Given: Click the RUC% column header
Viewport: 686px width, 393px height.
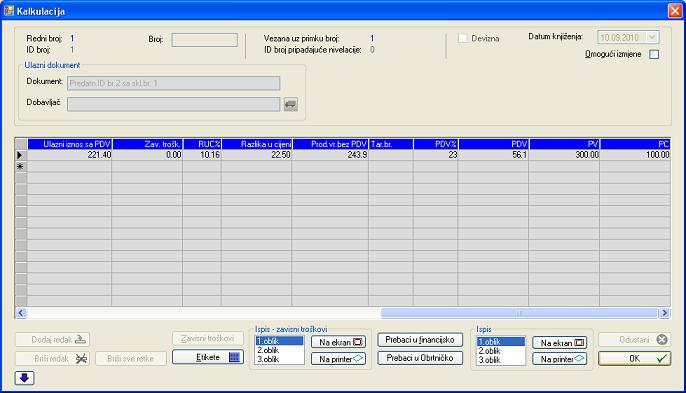Looking at the screenshot, I should click(x=202, y=144).
